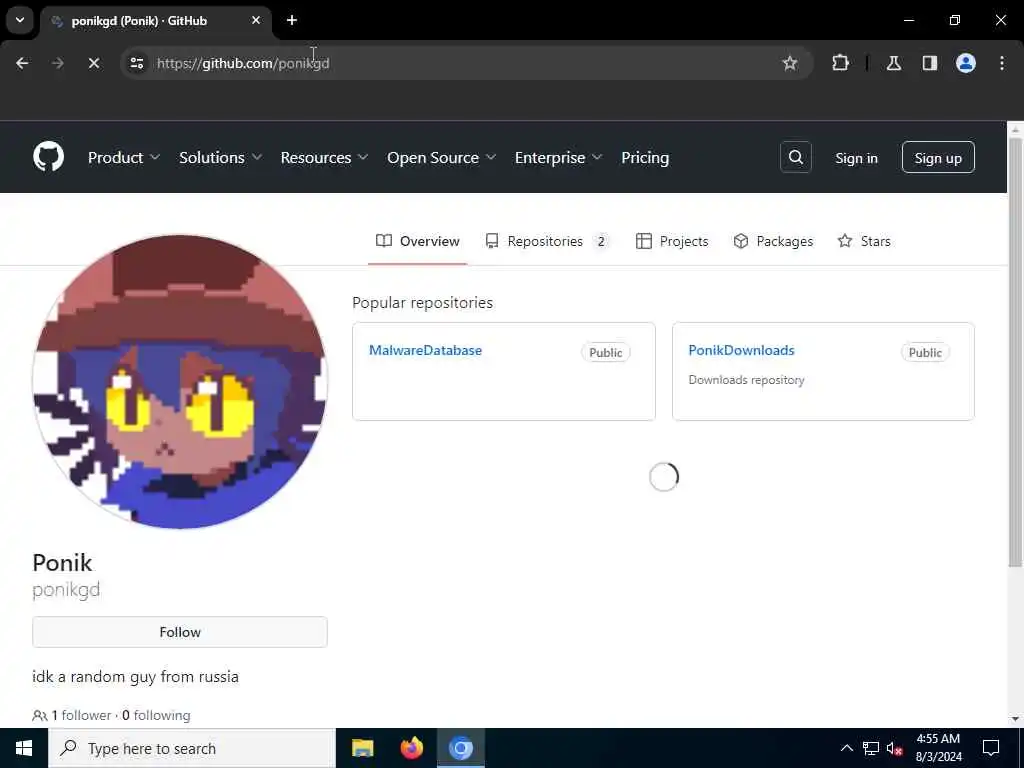The image size is (1024, 768).
Task: Click the Windows taskbar search box
Action: [192, 748]
